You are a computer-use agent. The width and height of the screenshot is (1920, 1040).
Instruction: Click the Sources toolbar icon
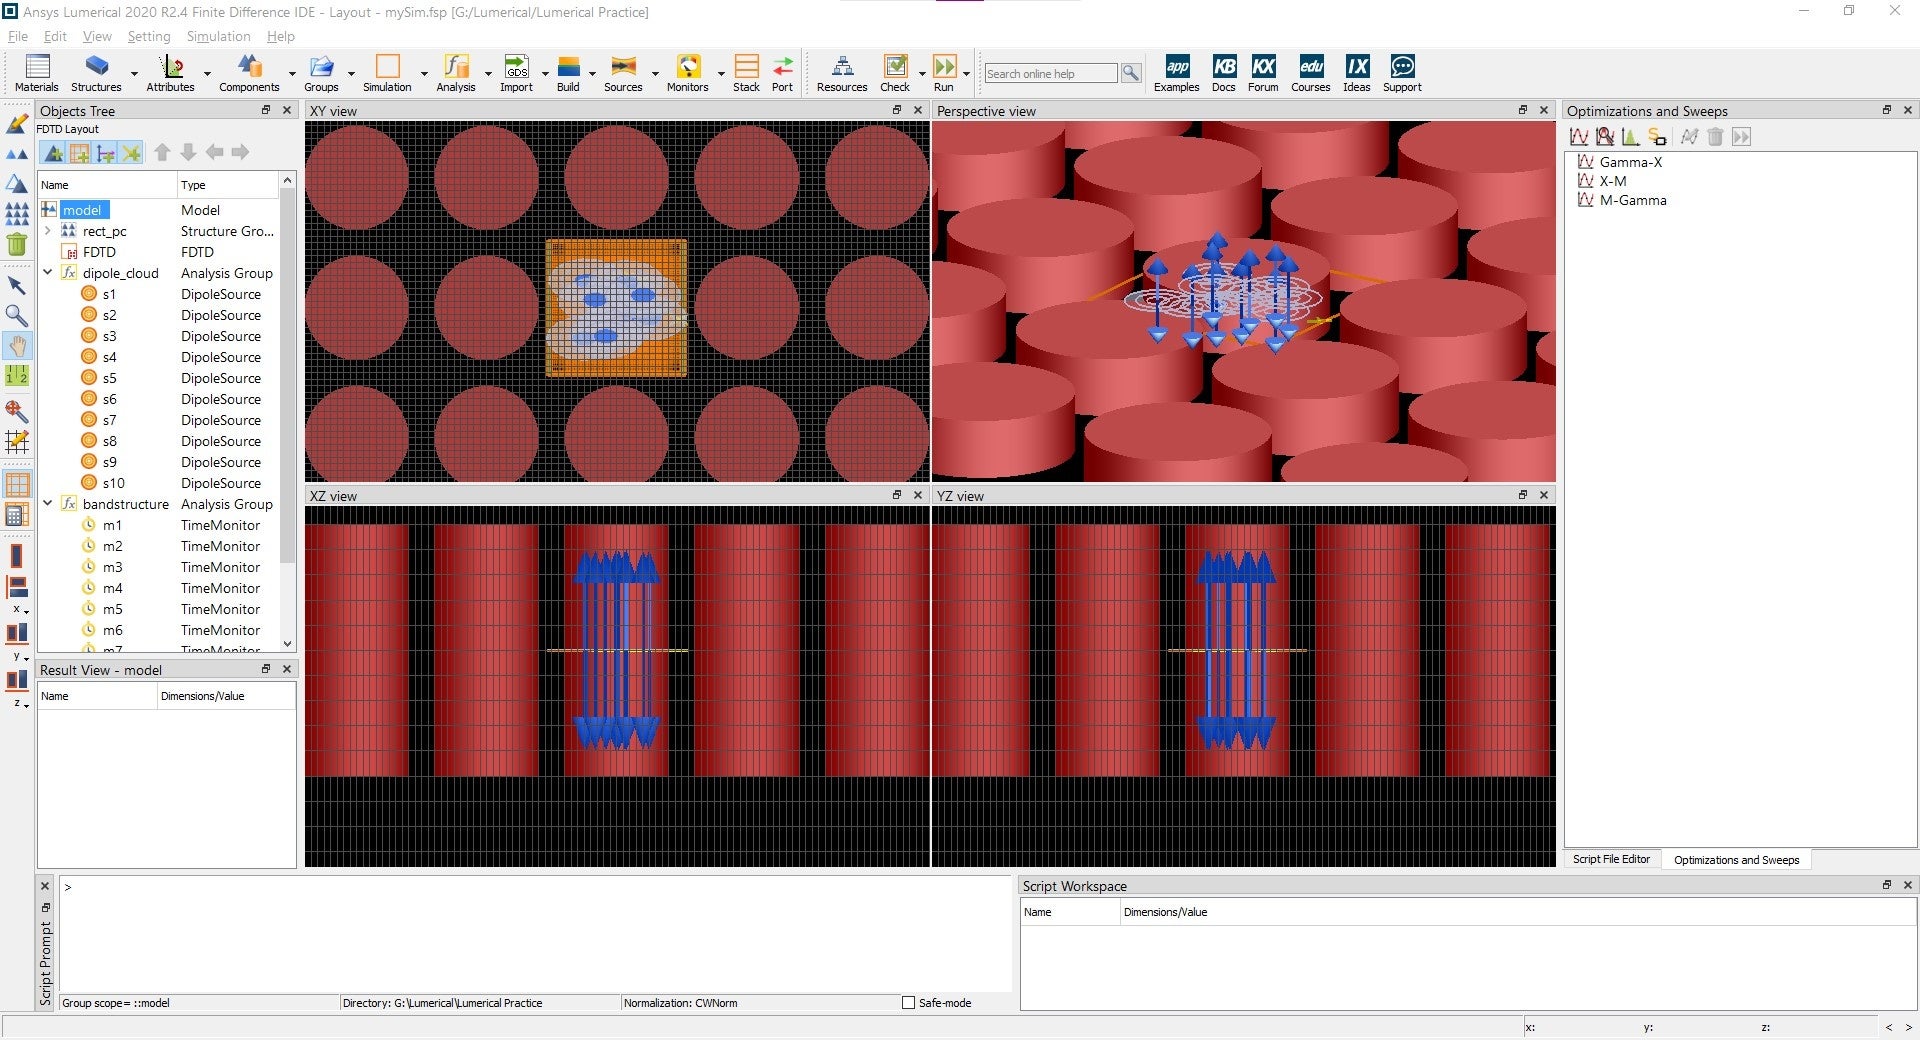tap(623, 67)
